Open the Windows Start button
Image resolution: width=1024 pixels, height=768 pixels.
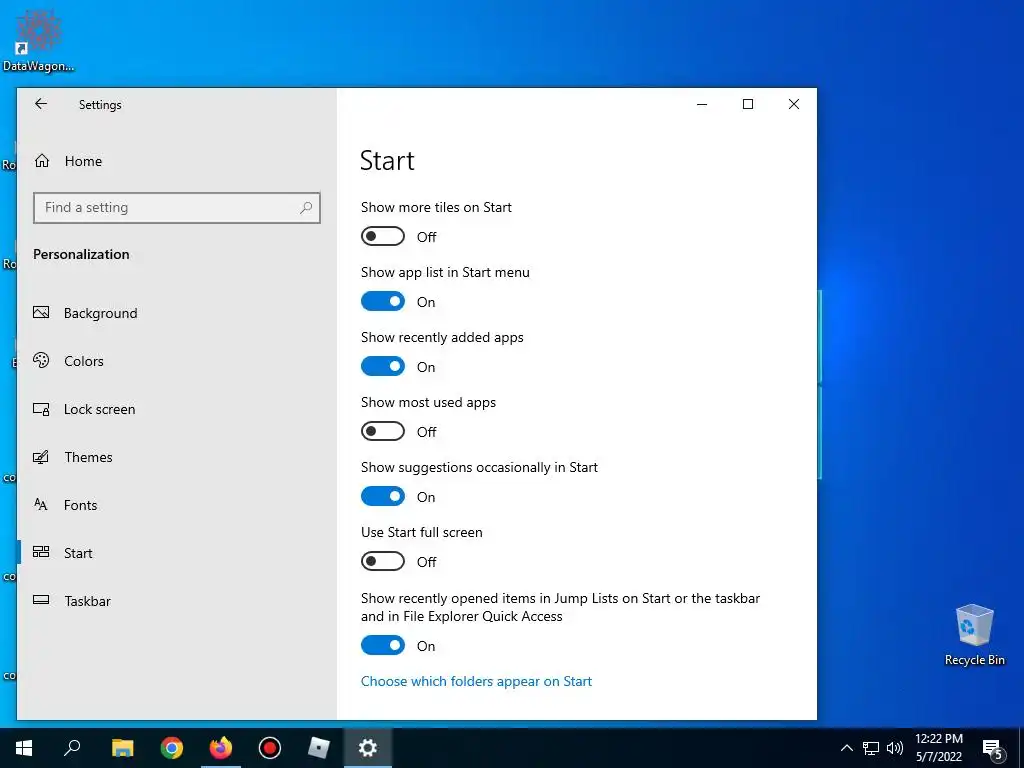24,748
